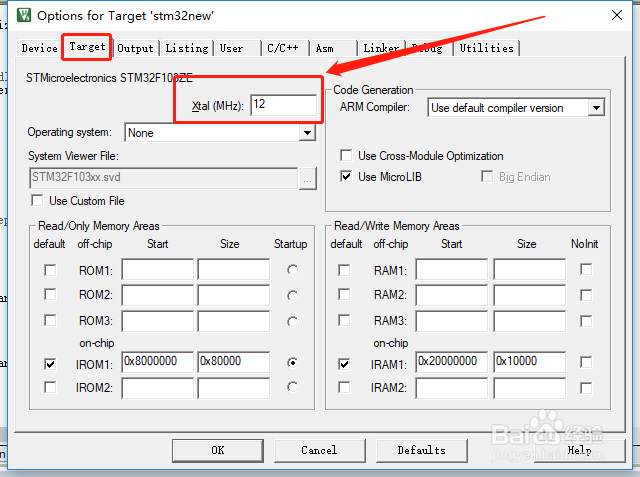Click the Defaults button
The image size is (640, 477).
coord(422,450)
